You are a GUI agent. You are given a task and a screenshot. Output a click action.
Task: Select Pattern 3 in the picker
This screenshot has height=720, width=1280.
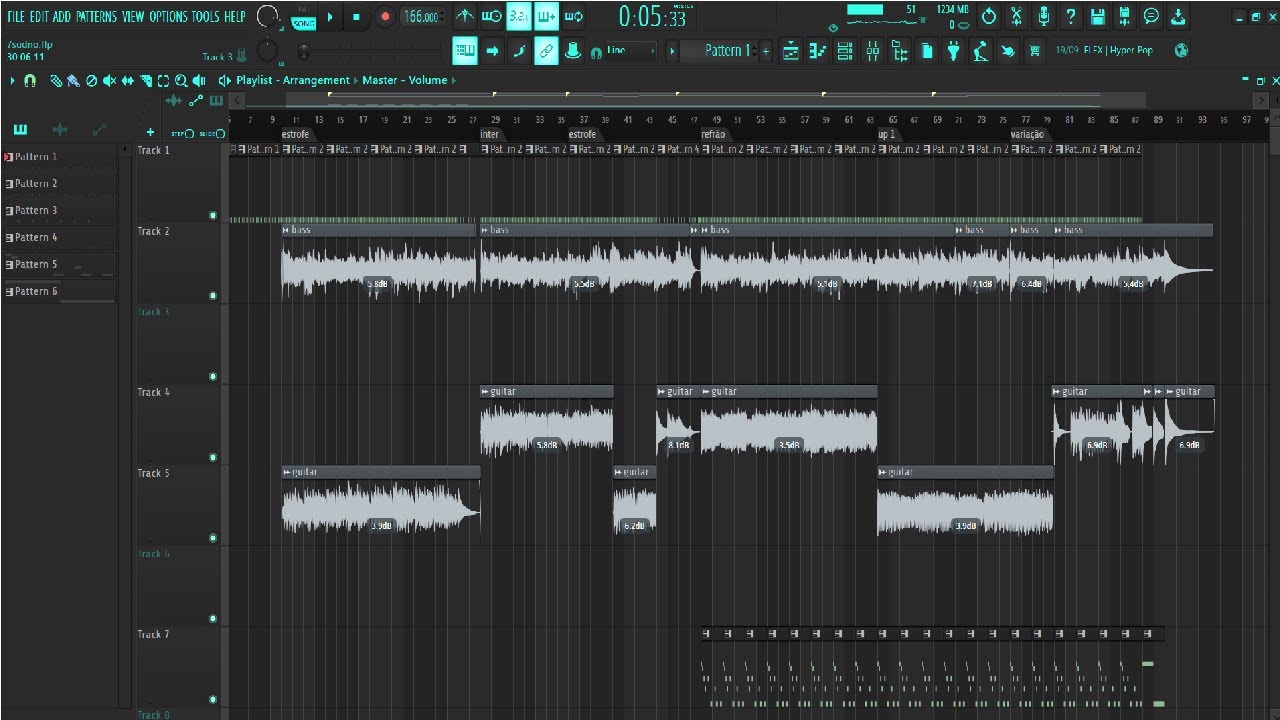[59, 211]
